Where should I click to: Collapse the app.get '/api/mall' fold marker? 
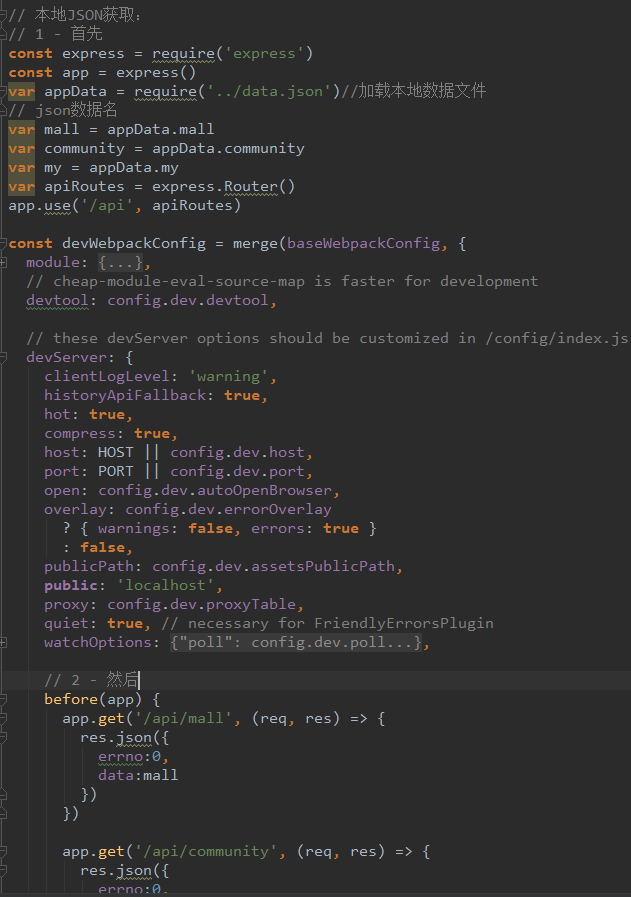point(2,719)
